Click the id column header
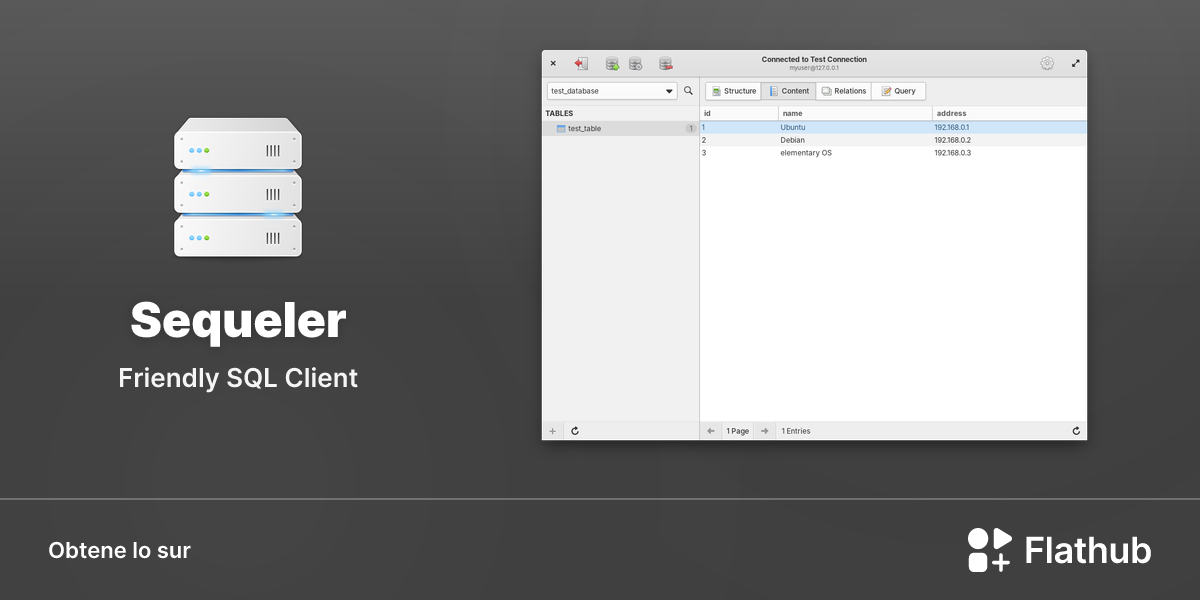 tap(739, 113)
